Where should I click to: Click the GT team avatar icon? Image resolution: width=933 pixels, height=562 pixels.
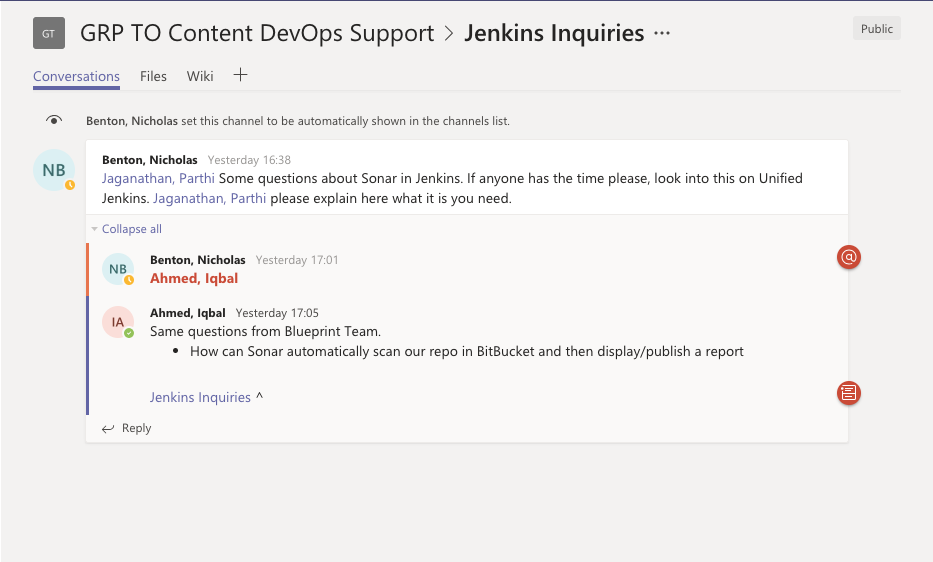pyautogui.click(x=49, y=33)
